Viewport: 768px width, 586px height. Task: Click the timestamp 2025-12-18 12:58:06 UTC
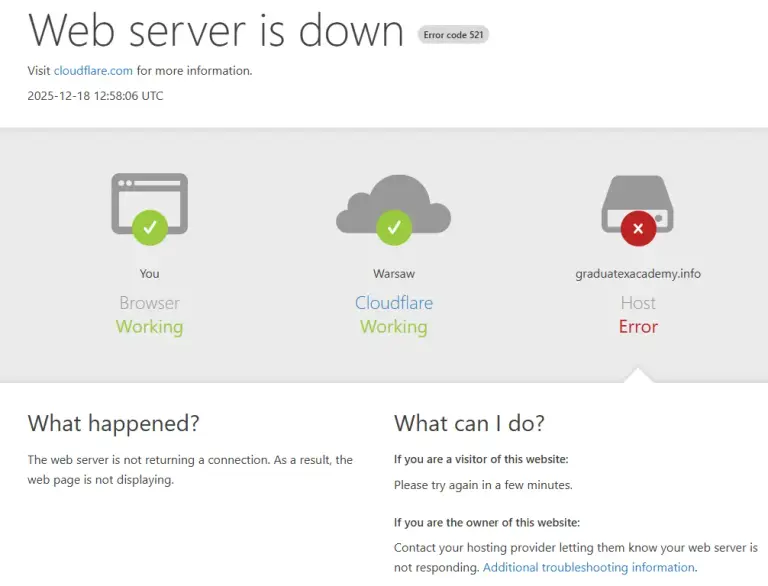coord(95,96)
